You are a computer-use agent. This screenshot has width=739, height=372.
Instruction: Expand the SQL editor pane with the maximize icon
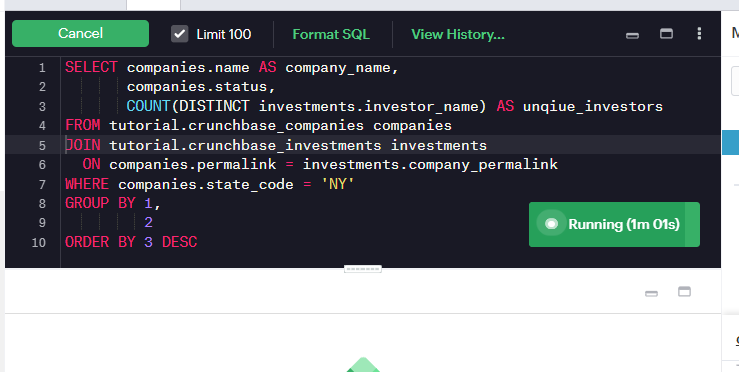click(x=666, y=33)
